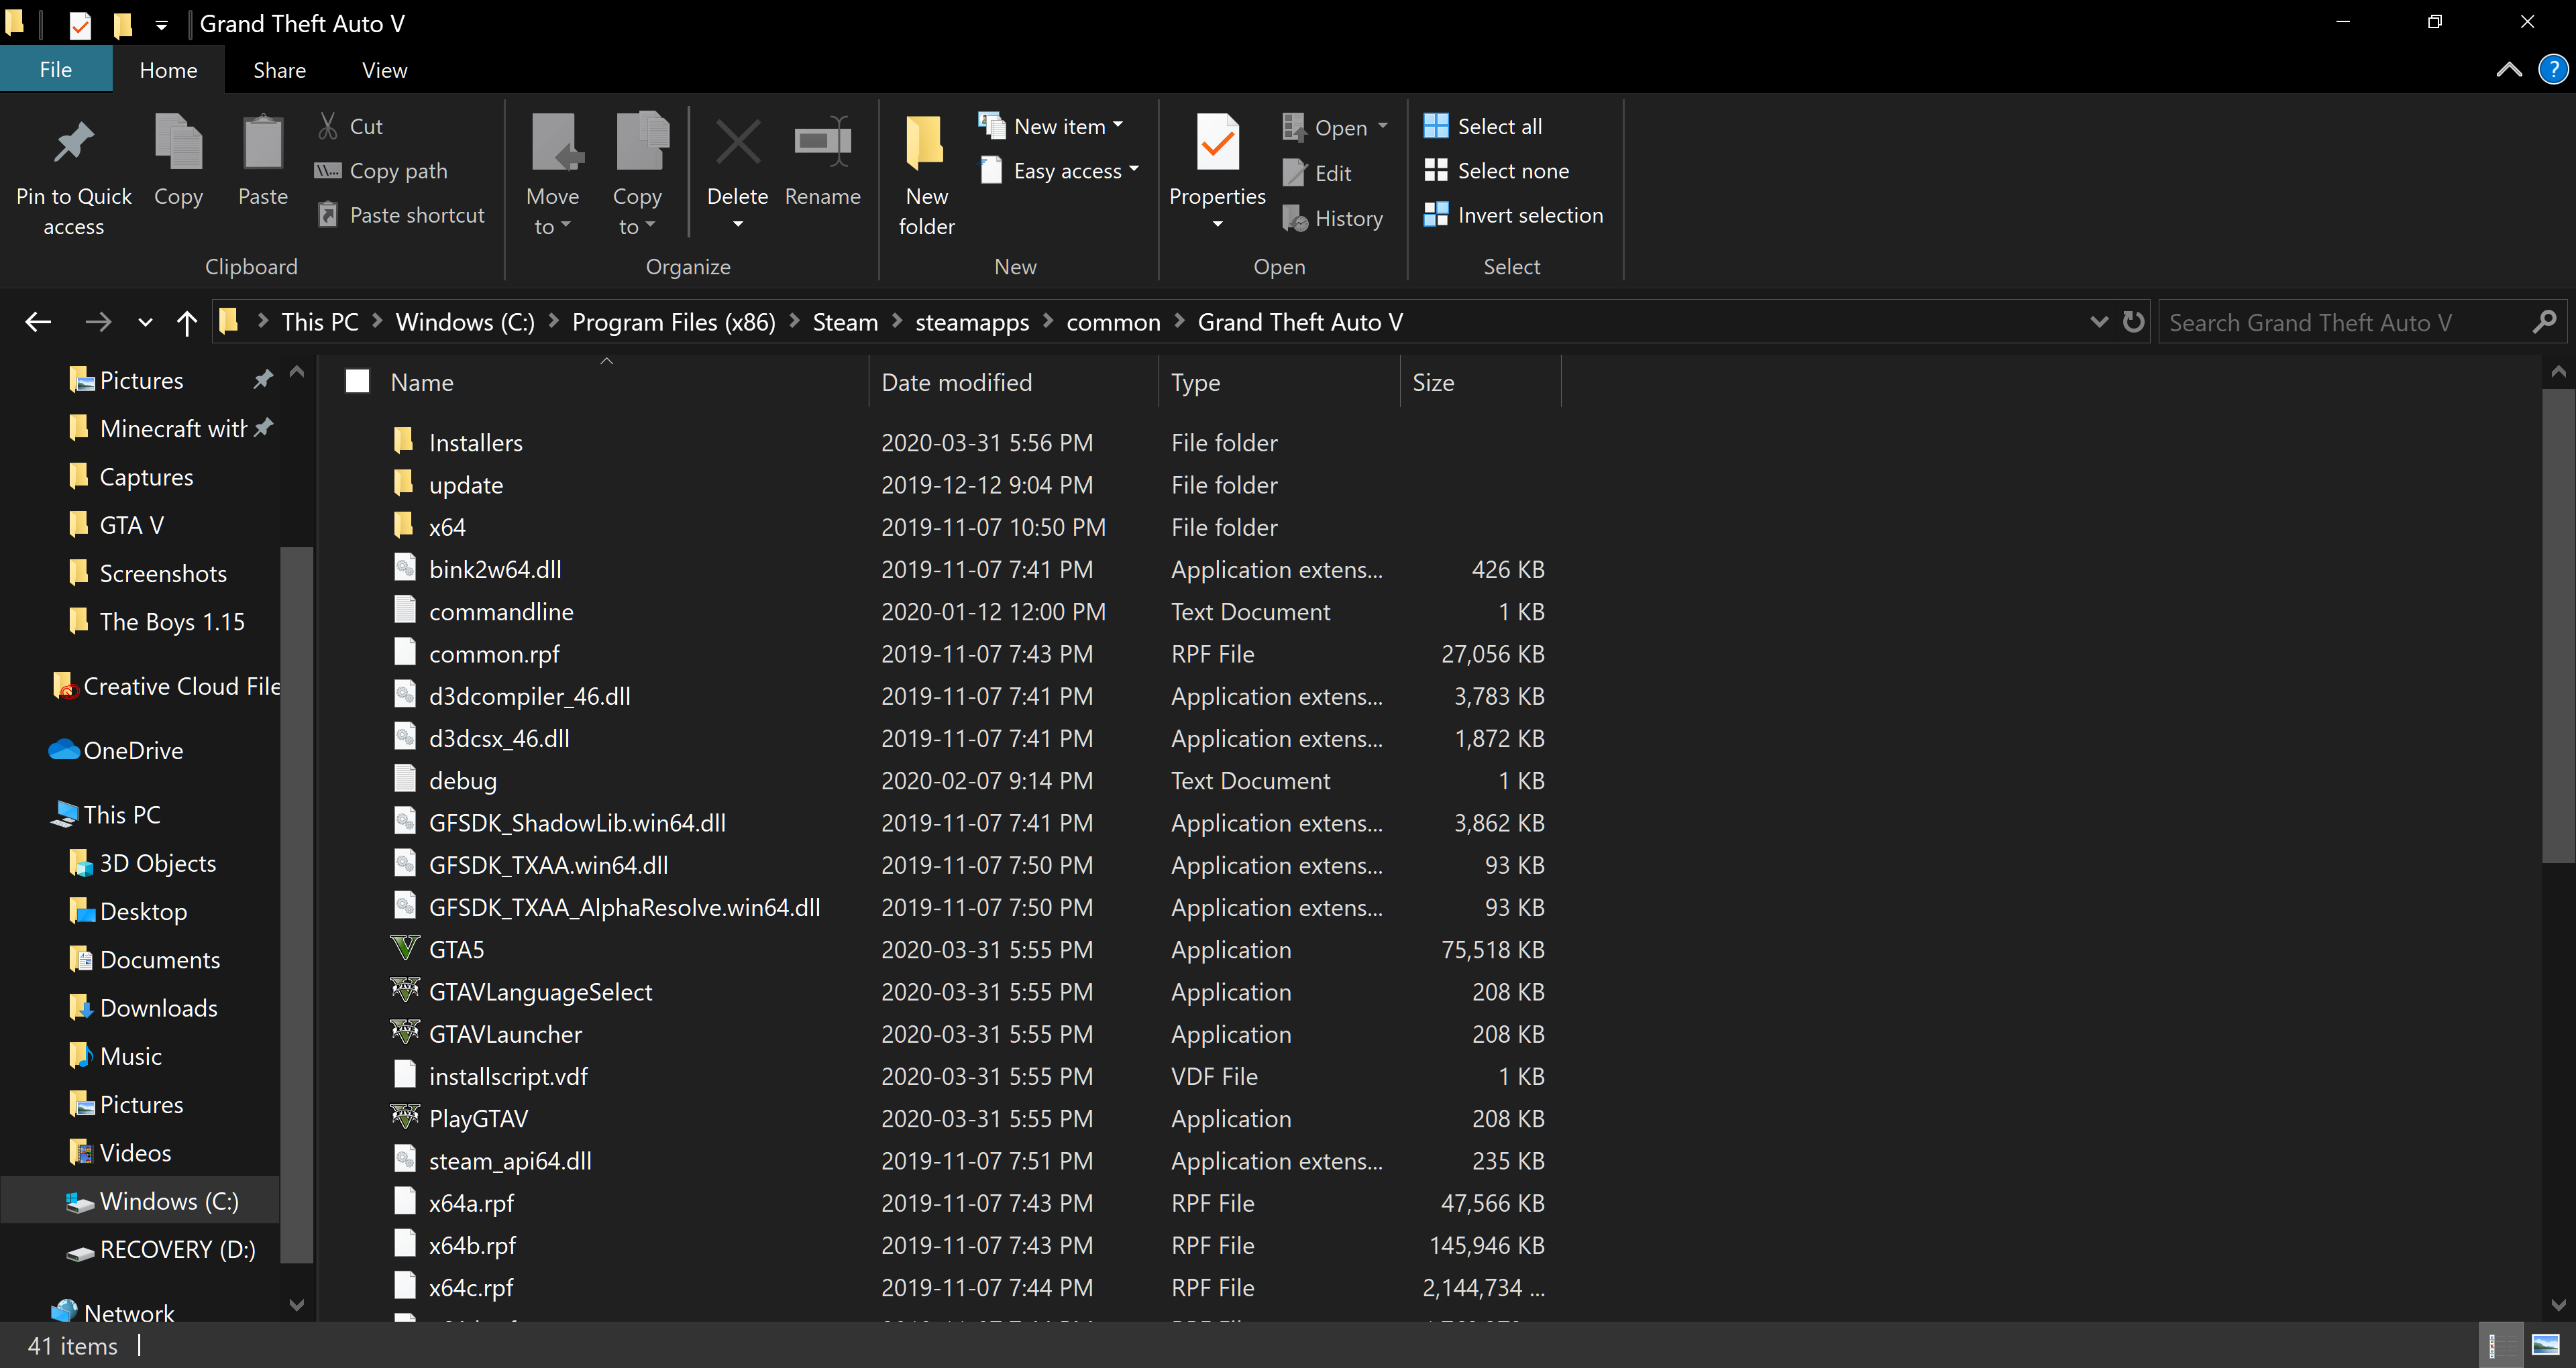The height and width of the screenshot is (1368, 2576).
Task: Go back with the left arrow
Action: click(x=38, y=322)
